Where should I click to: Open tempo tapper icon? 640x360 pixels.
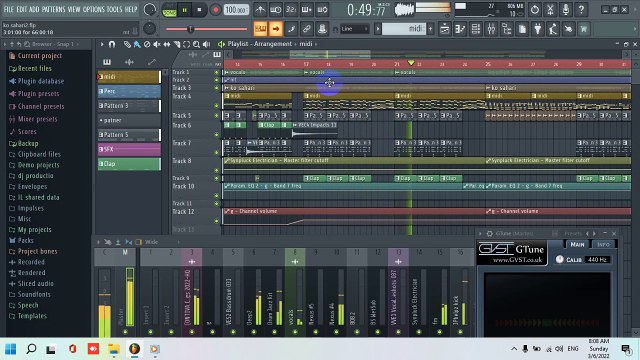point(553,29)
